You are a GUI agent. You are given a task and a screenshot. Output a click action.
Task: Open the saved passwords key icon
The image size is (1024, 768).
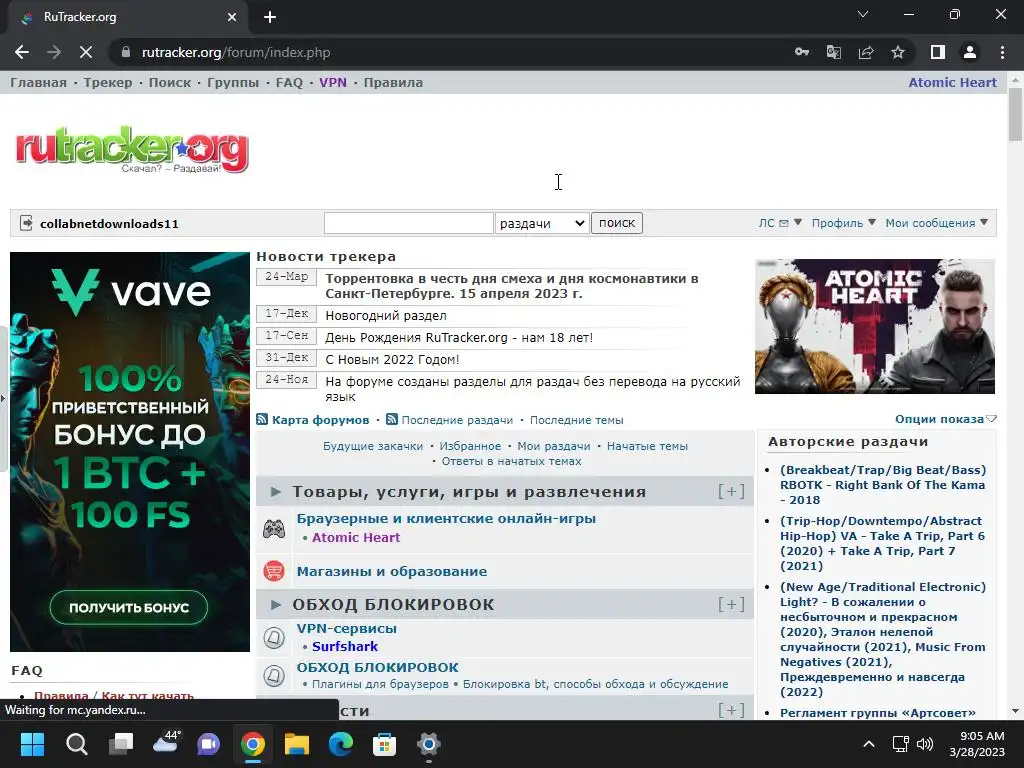pyautogui.click(x=802, y=52)
